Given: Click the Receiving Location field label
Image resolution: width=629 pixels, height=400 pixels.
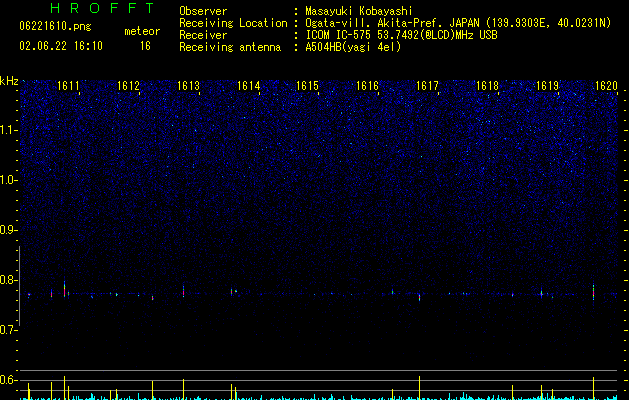Looking at the screenshot, I should (x=233, y=23).
